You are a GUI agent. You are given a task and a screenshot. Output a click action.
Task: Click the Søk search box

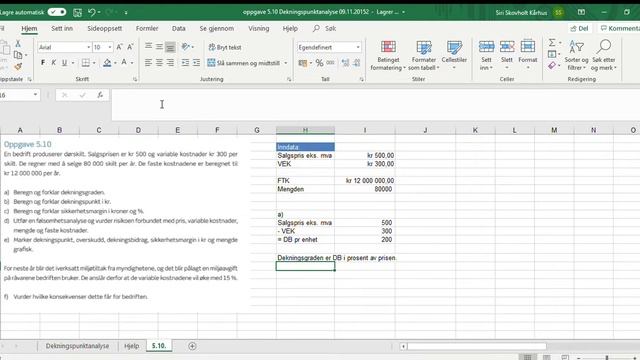pyautogui.click(x=325, y=28)
